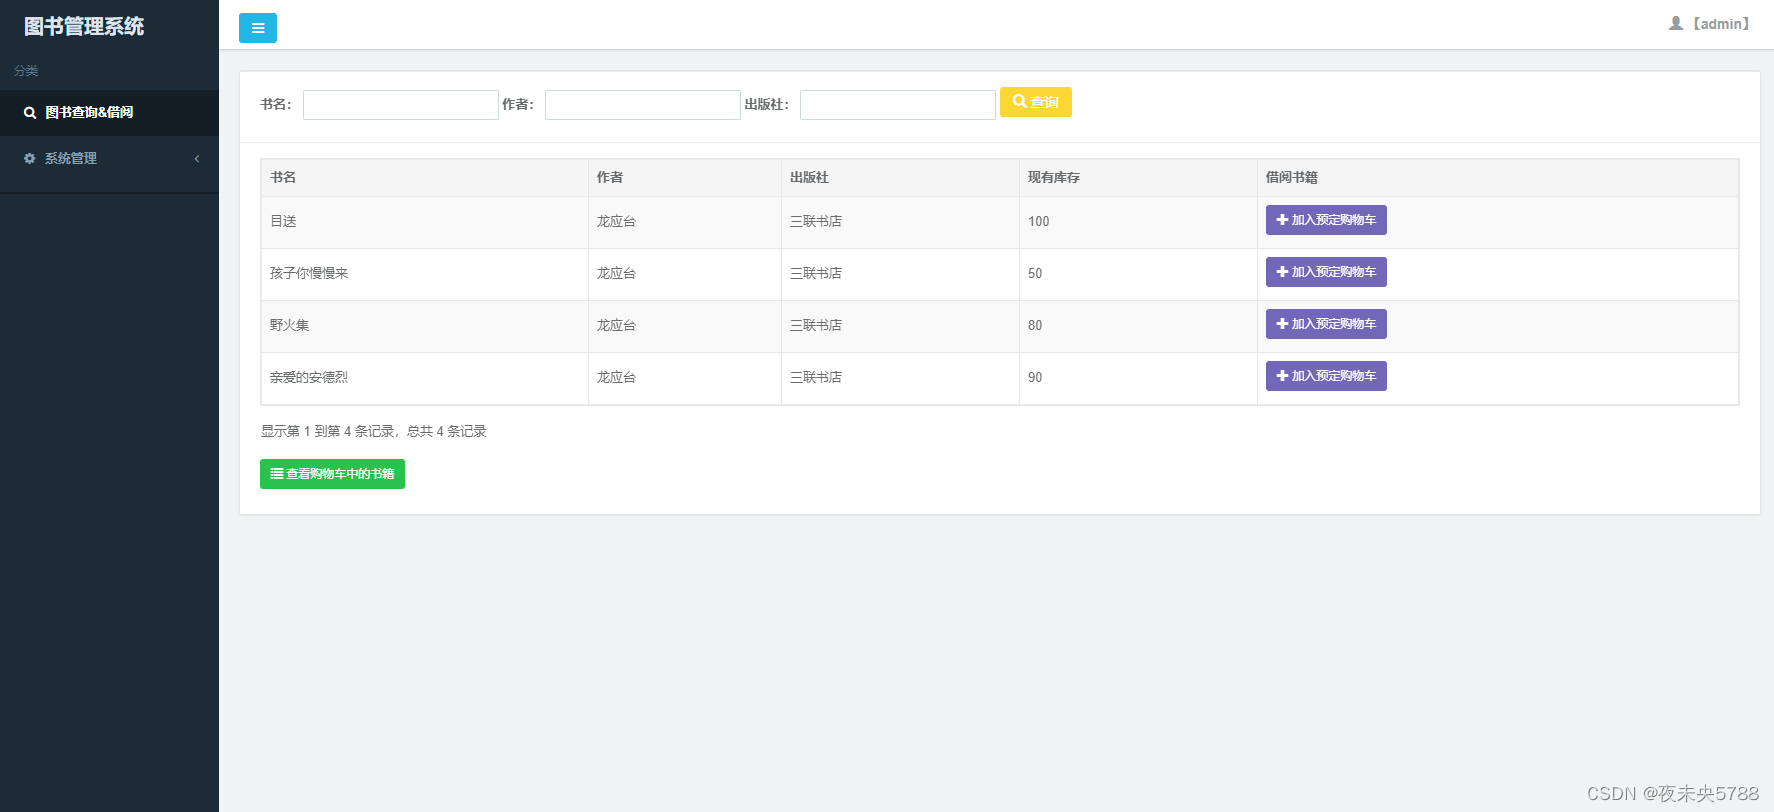This screenshot has height=812, width=1774.
Task: Click 龙应台 author in the 目送 row
Action: pos(616,222)
